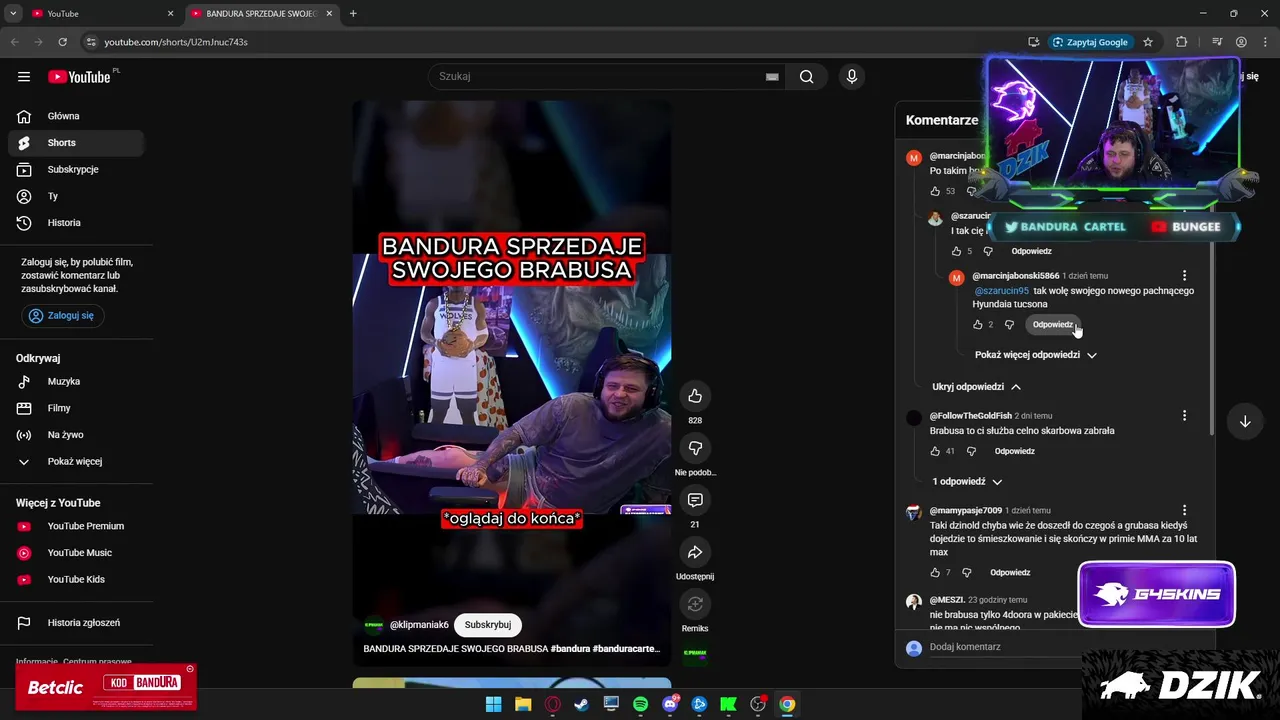Open YouTube Premium link in sidebar
Screen dimensions: 1280x720
[75, 526]
